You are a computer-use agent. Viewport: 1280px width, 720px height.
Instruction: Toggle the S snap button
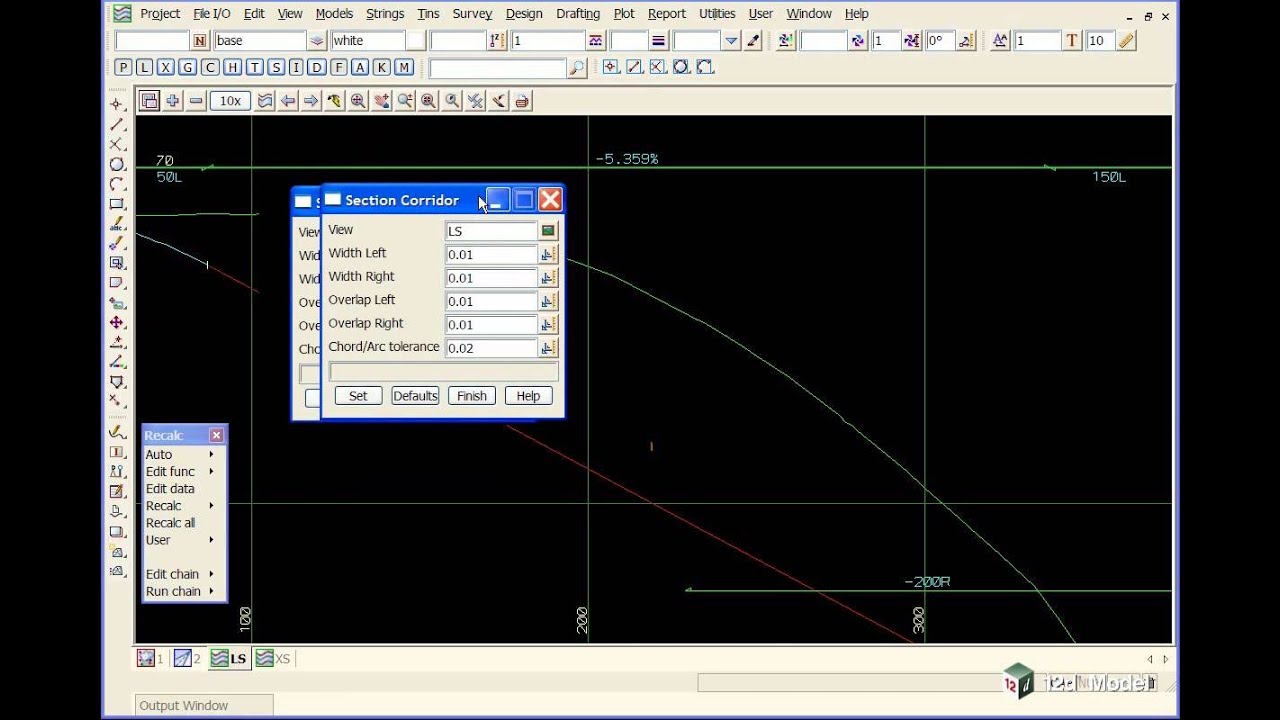(275, 67)
